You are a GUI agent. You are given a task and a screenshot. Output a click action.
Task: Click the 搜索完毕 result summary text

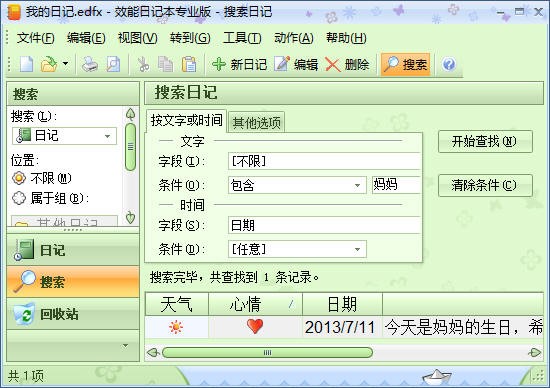(x=234, y=277)
